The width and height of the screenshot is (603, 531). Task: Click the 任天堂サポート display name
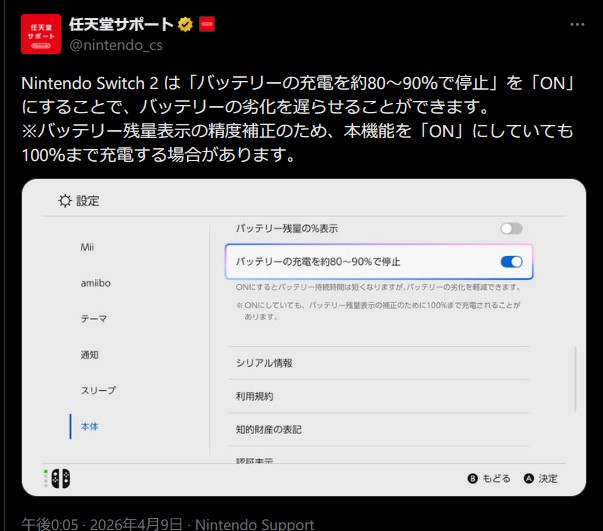121,24
